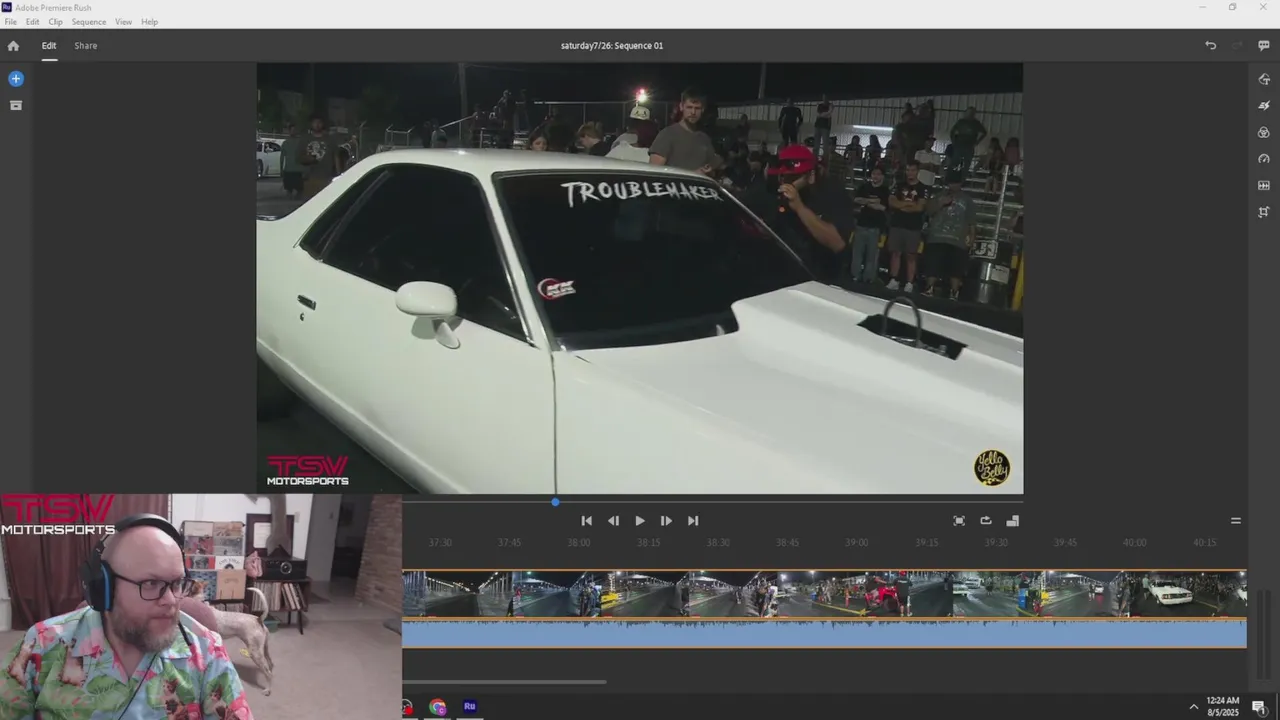Image resolution: width=1280 pixels, height=720 pixels.
Task: Open the Effects transitions panel
Action: (x=1264, y=106)
